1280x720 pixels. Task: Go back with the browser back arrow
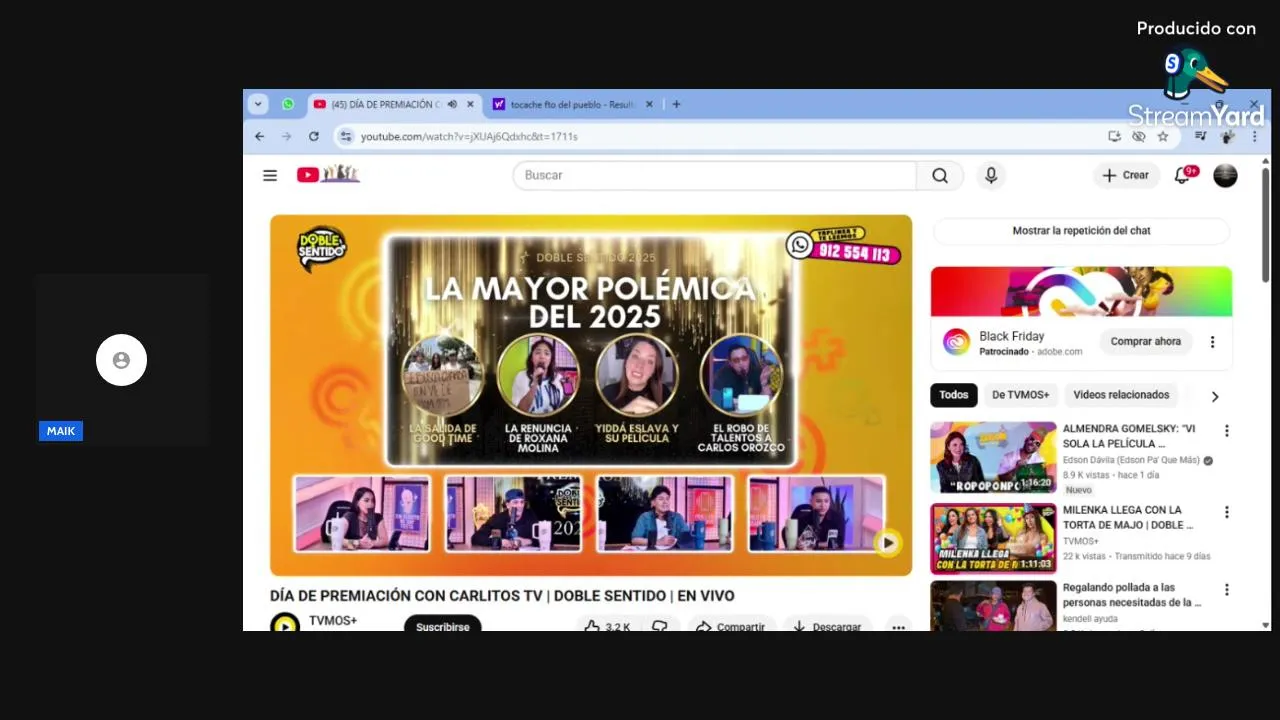pos(260,136)
